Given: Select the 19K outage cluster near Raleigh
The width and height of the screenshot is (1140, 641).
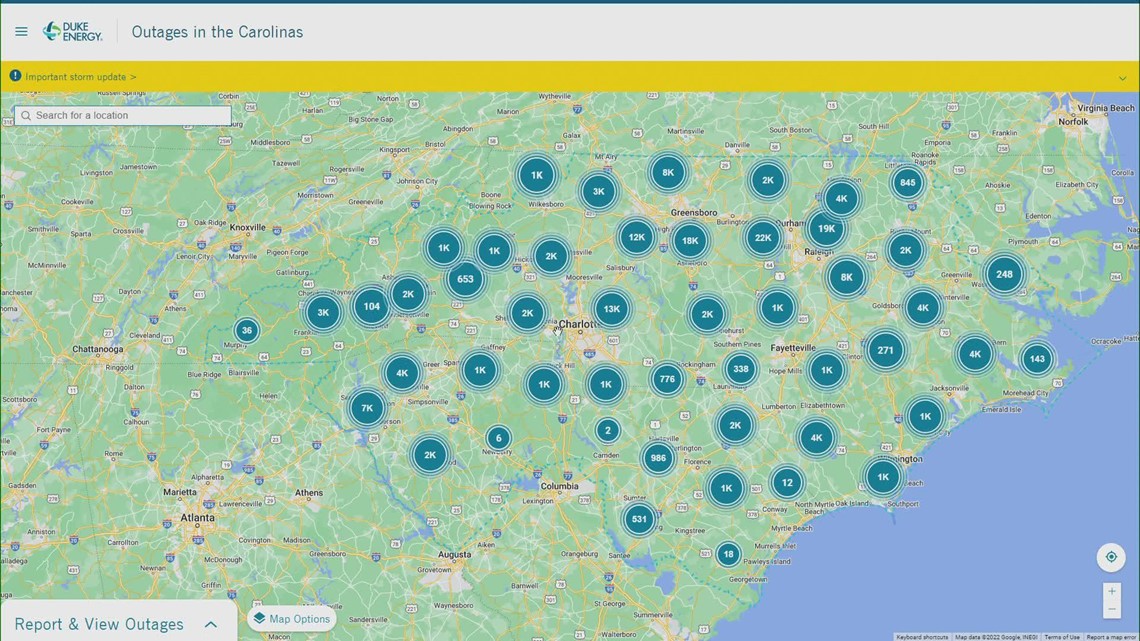Looking at the screenshot, I should [824, 228].
